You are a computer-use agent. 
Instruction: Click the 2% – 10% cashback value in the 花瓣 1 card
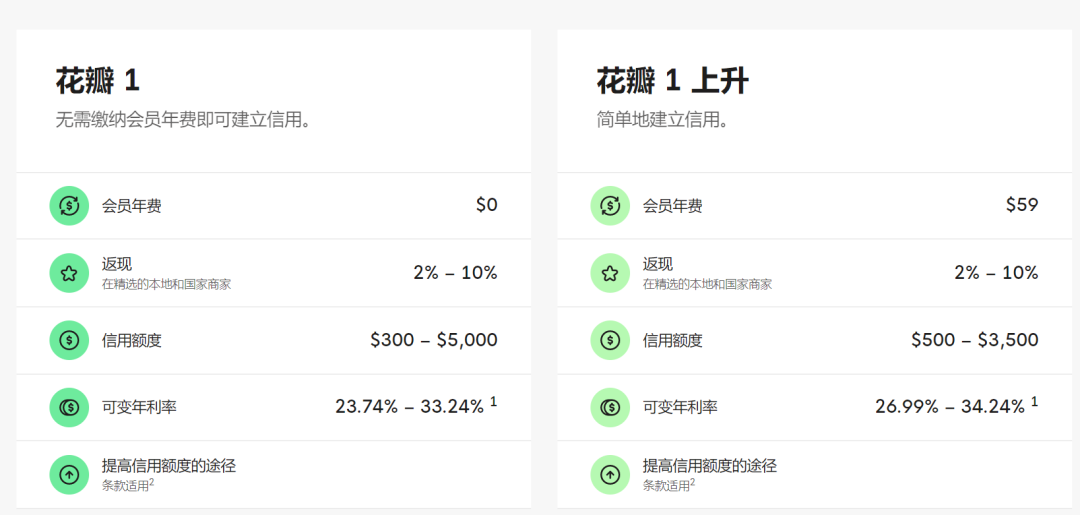coord(455,273)
